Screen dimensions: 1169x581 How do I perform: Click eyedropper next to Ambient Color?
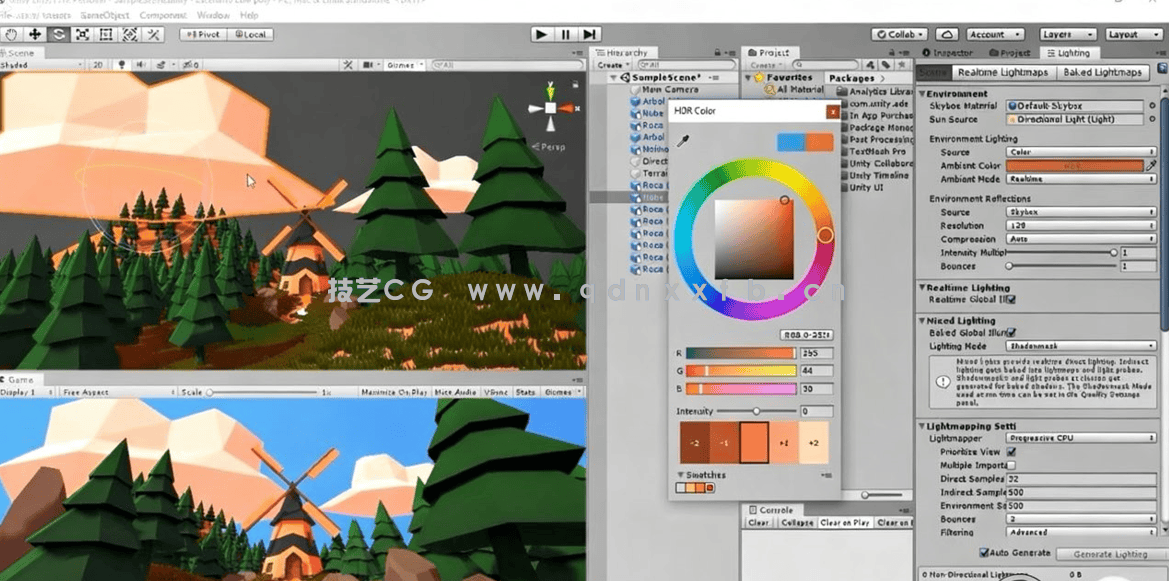(1151, 166)
